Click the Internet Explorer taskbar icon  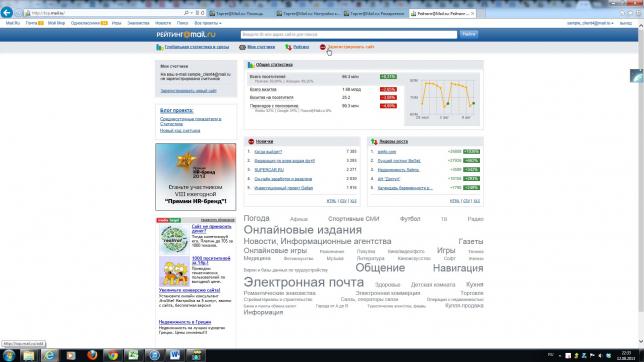pyautogui.click(x=50, y=355)
